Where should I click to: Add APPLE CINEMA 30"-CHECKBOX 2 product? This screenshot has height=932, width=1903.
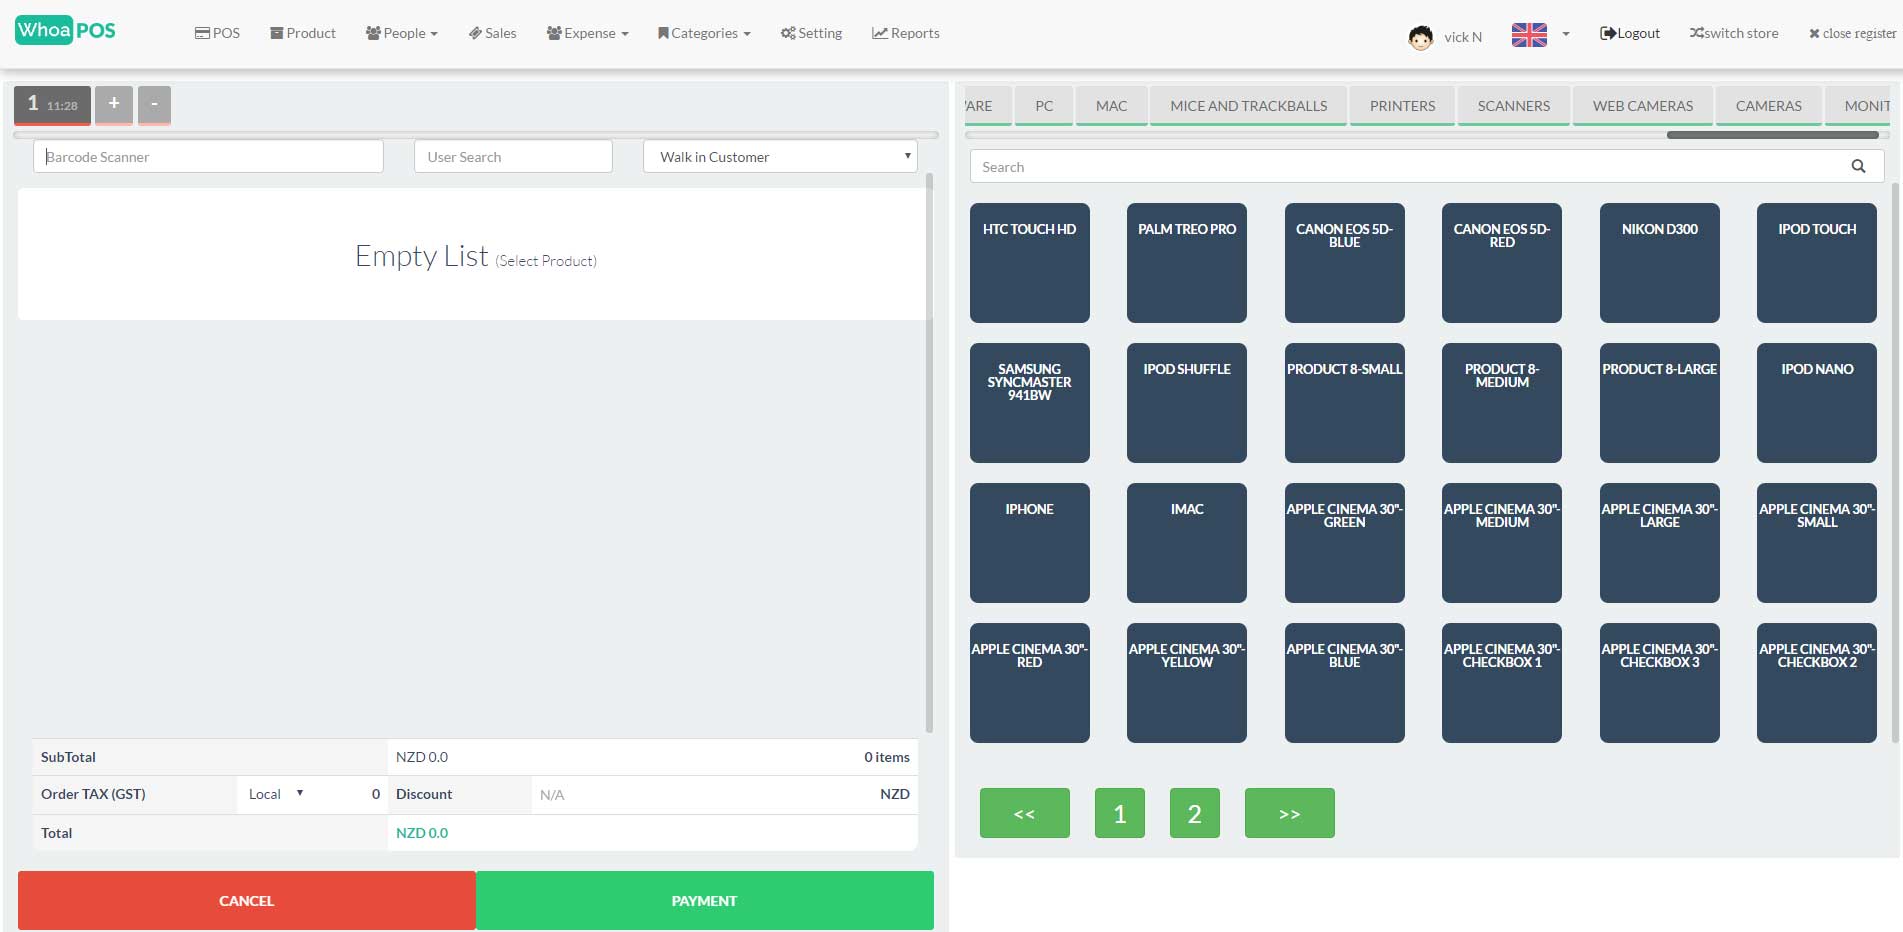1816,683
